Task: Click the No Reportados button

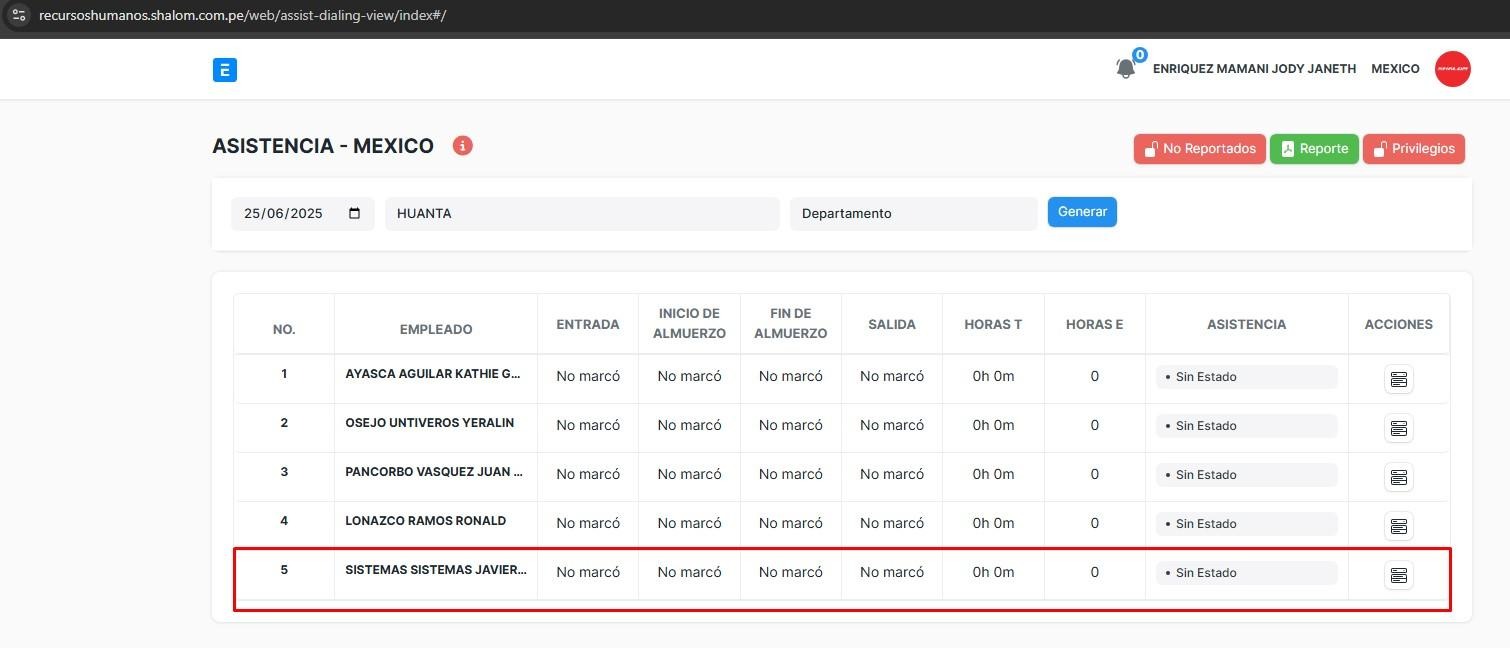Action: point(1199,149)
